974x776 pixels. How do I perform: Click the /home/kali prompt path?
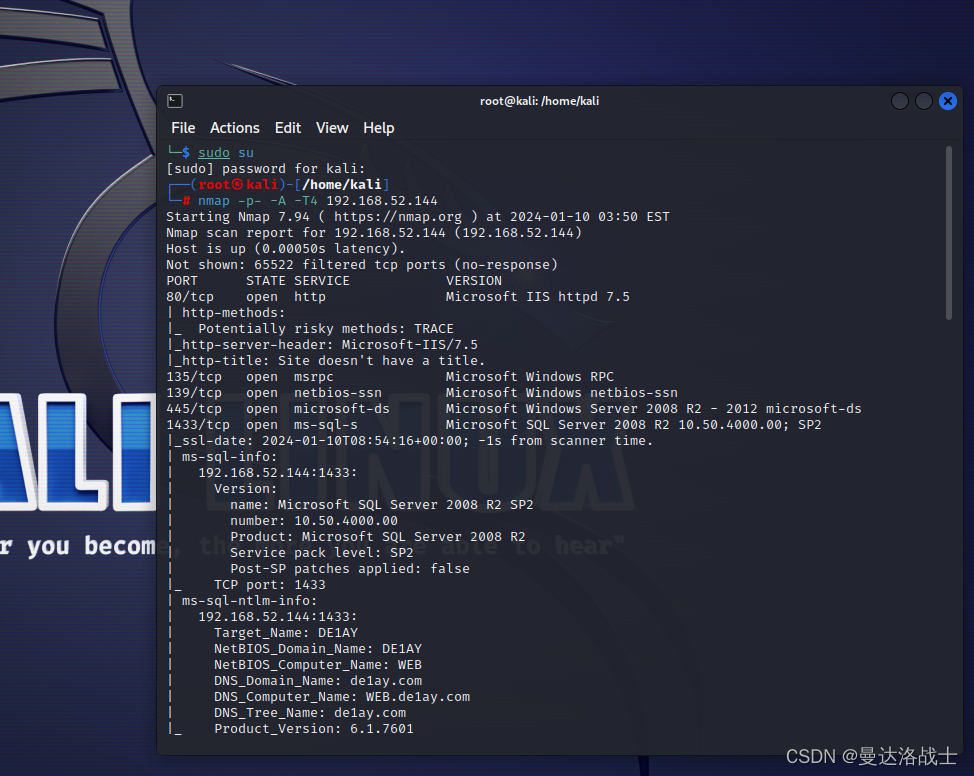[342, 185]
